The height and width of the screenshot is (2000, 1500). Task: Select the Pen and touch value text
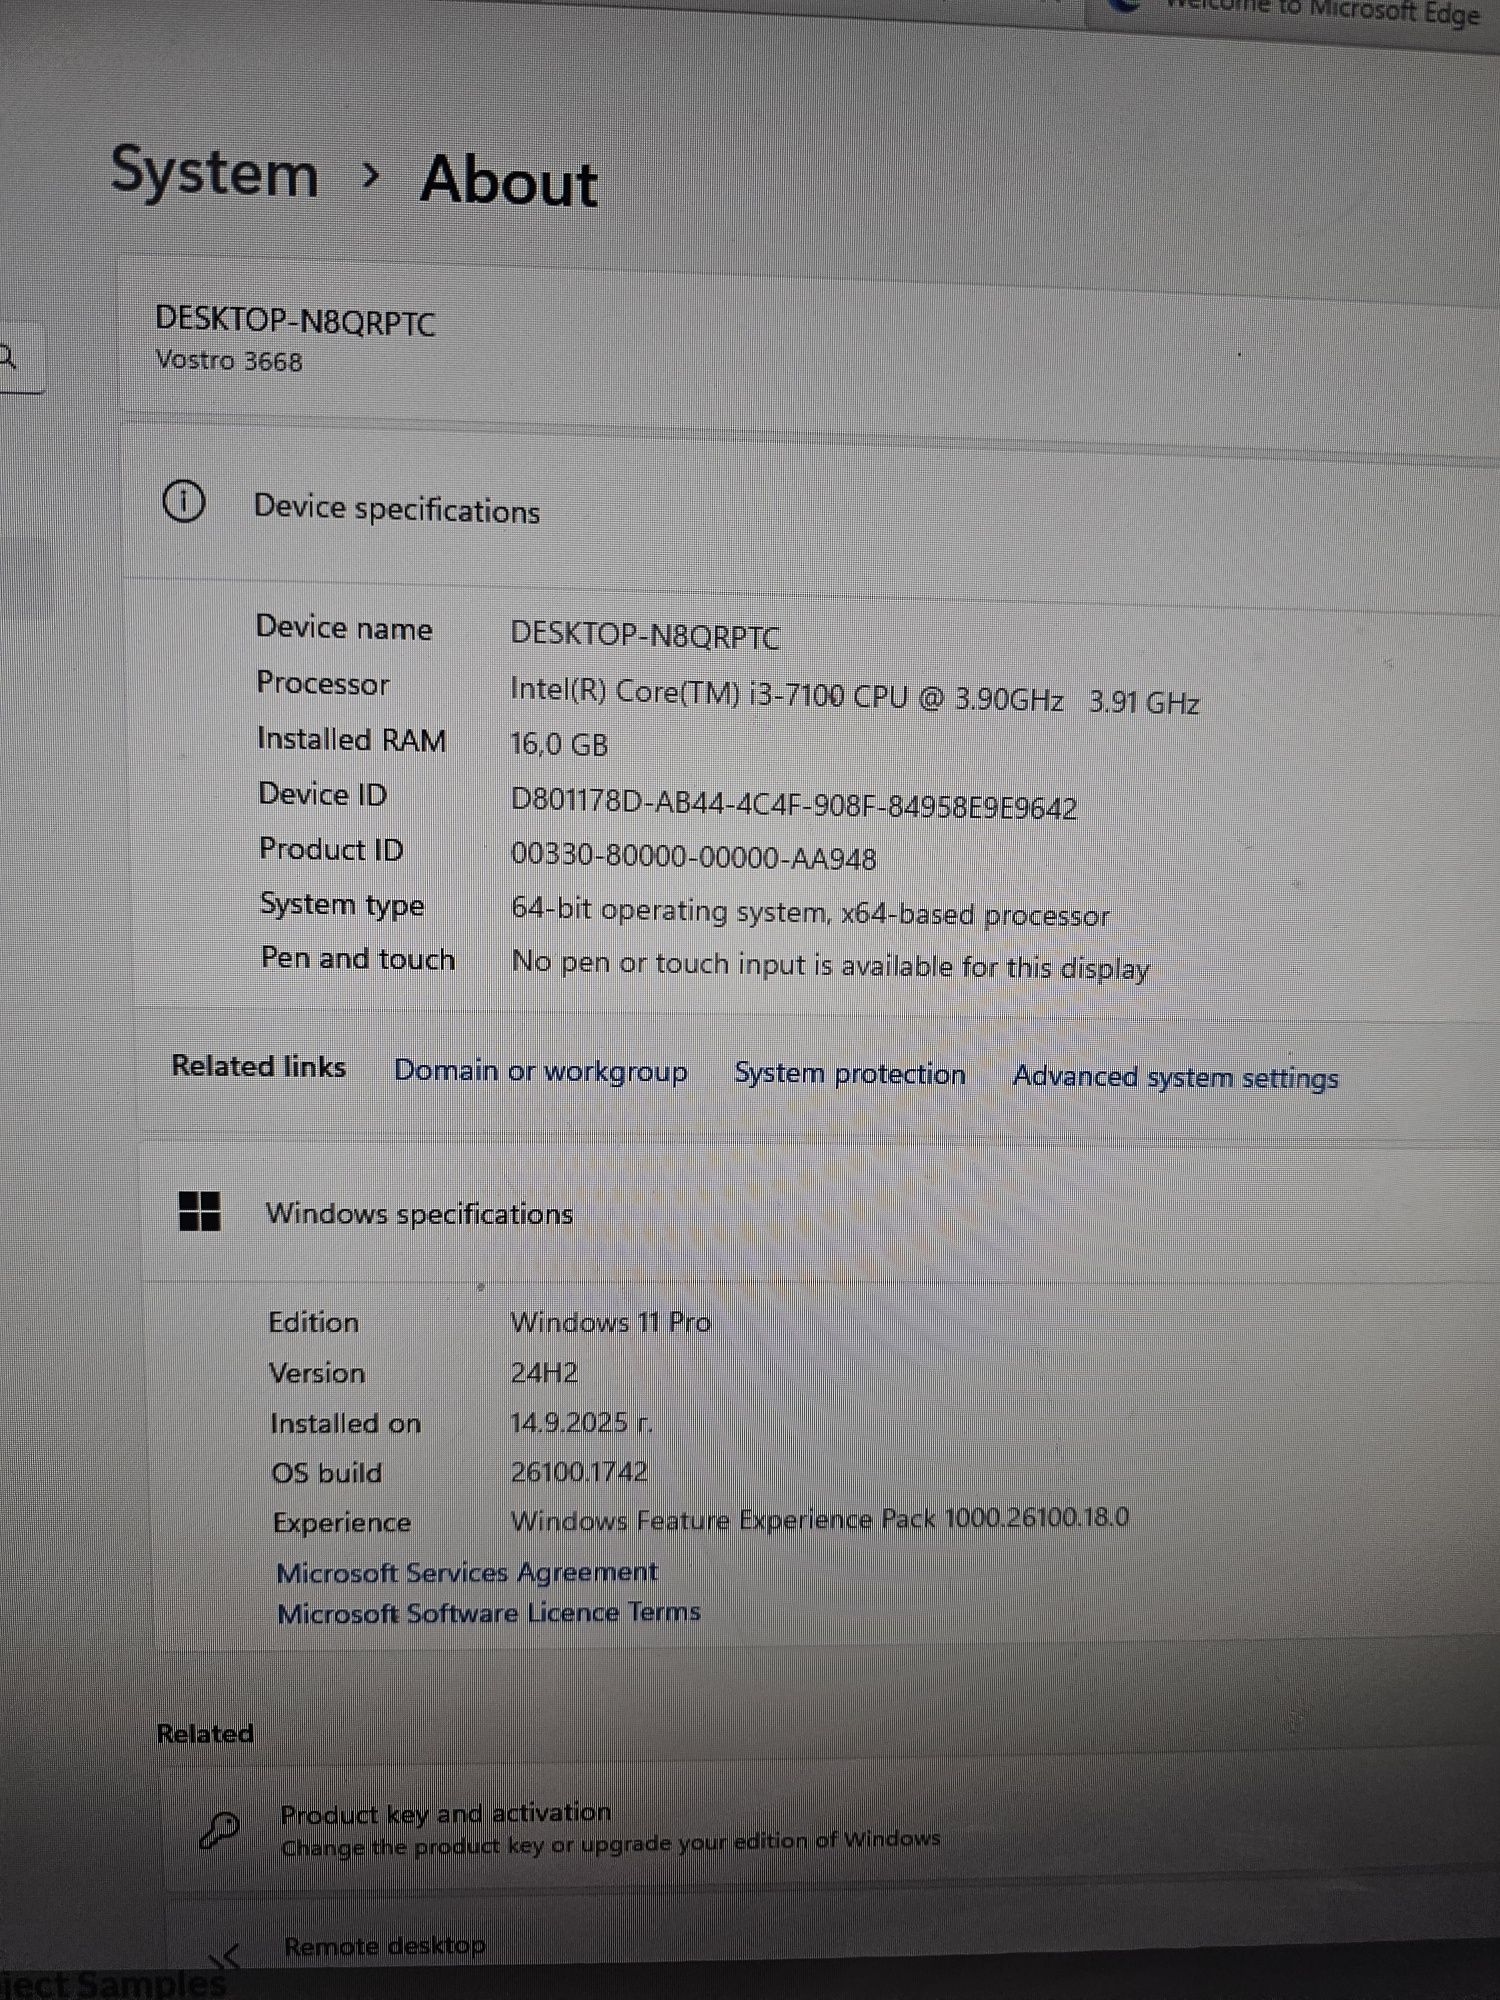pos(830,965)
